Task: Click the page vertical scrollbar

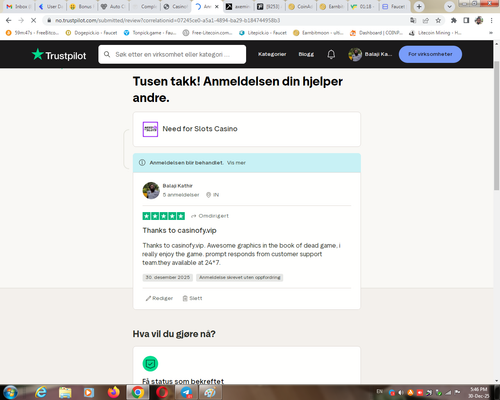Action: click(497, 126)
